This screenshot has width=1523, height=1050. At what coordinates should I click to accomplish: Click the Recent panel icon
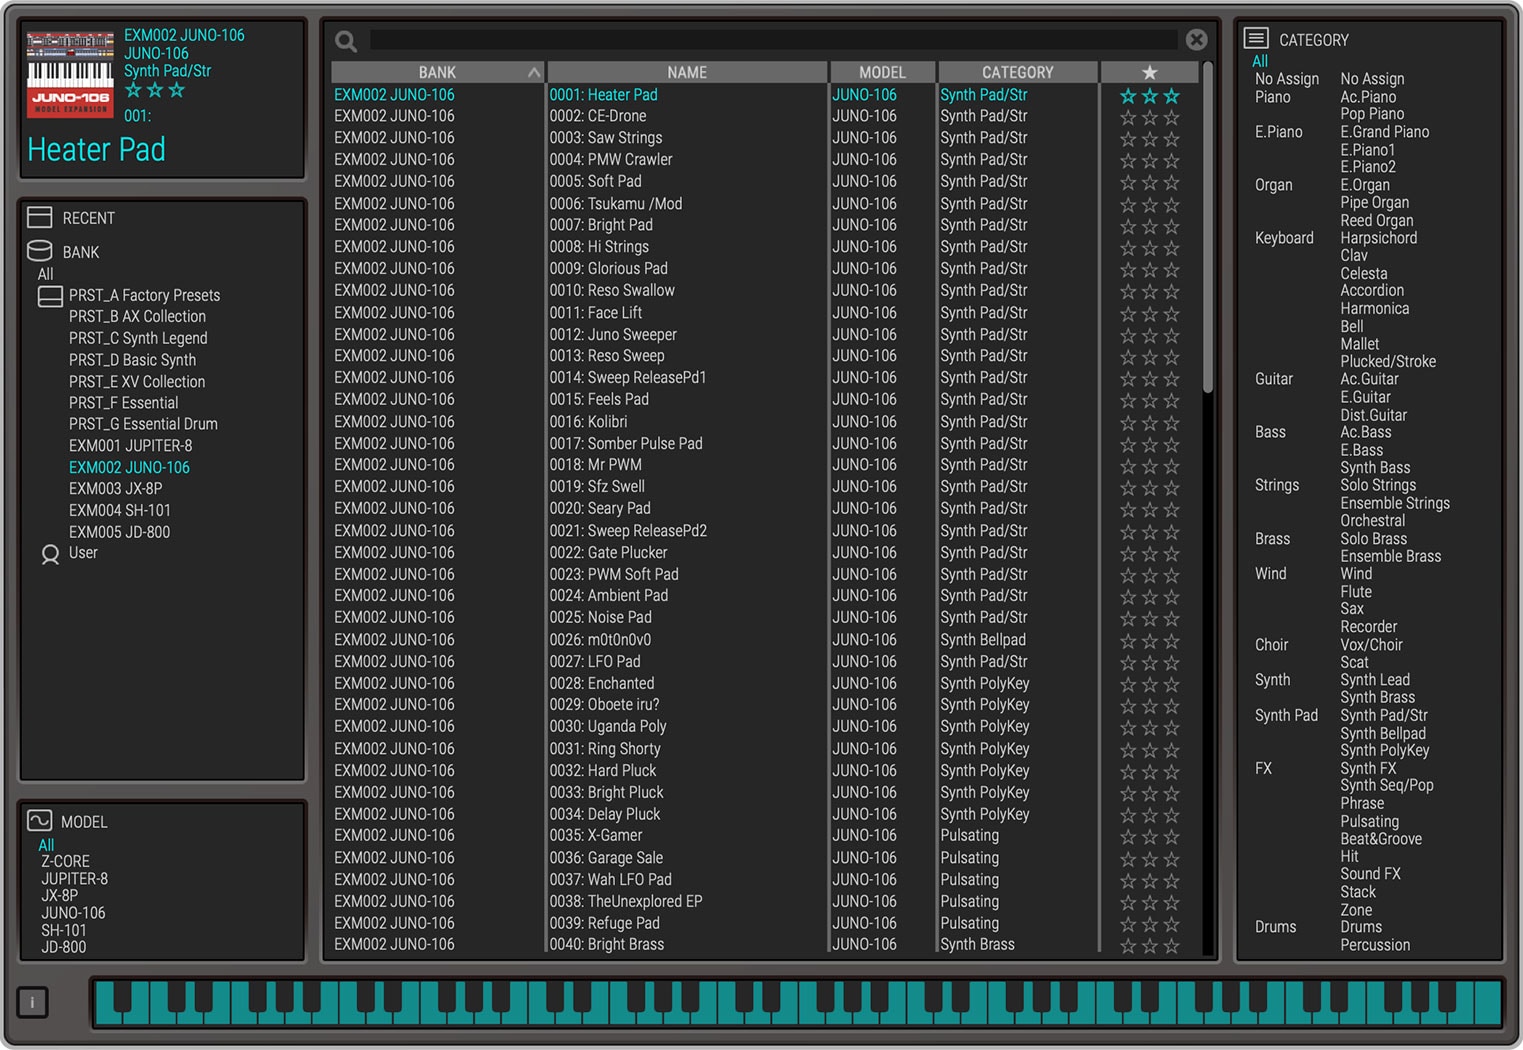40,218
